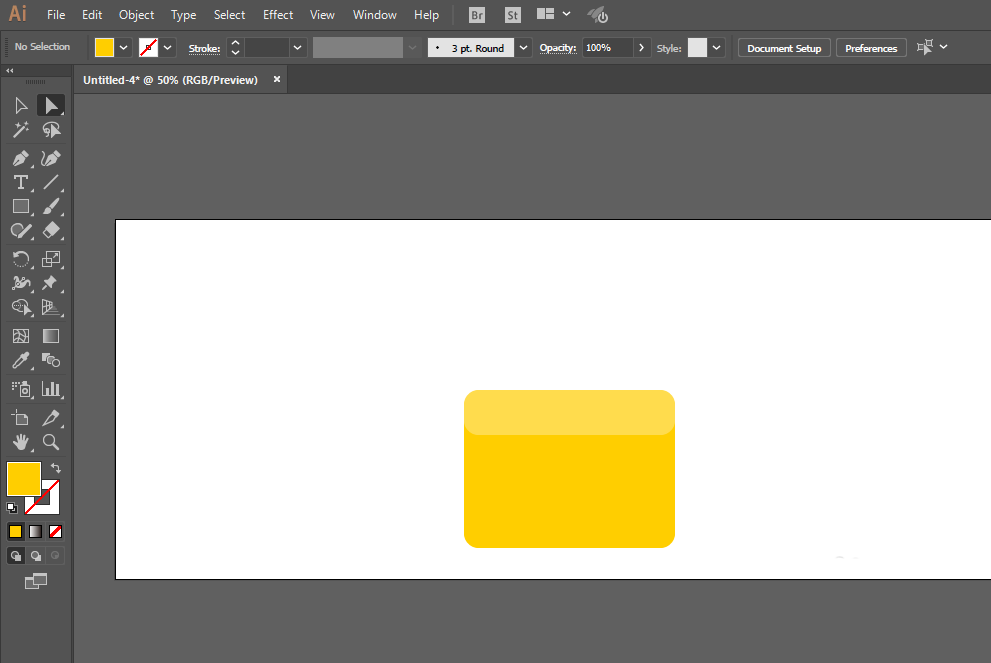Viewport: 991px width, 663px height.
Task: Select the Zoom tool
Action: click(51, 442)
